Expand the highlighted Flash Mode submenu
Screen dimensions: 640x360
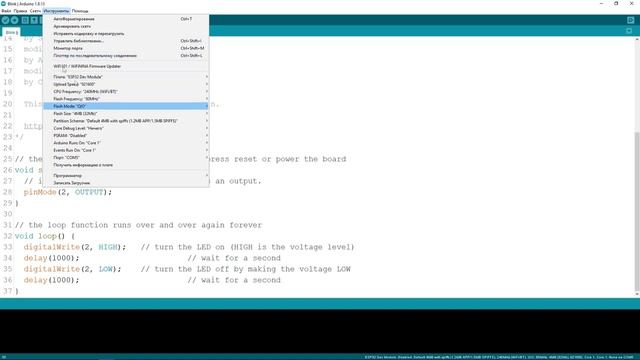(126, 106)
